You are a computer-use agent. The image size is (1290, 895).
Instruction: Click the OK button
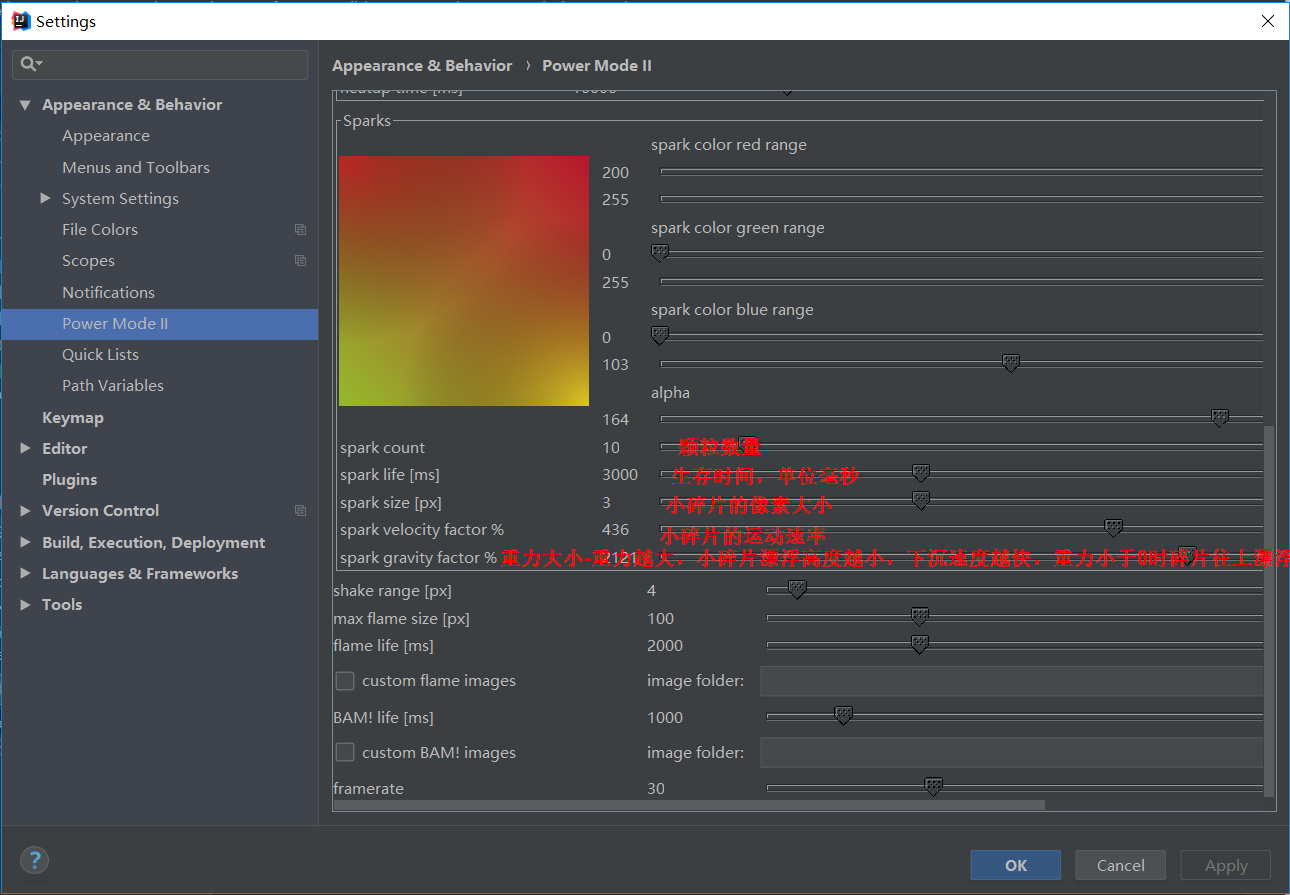(1015, 865)
